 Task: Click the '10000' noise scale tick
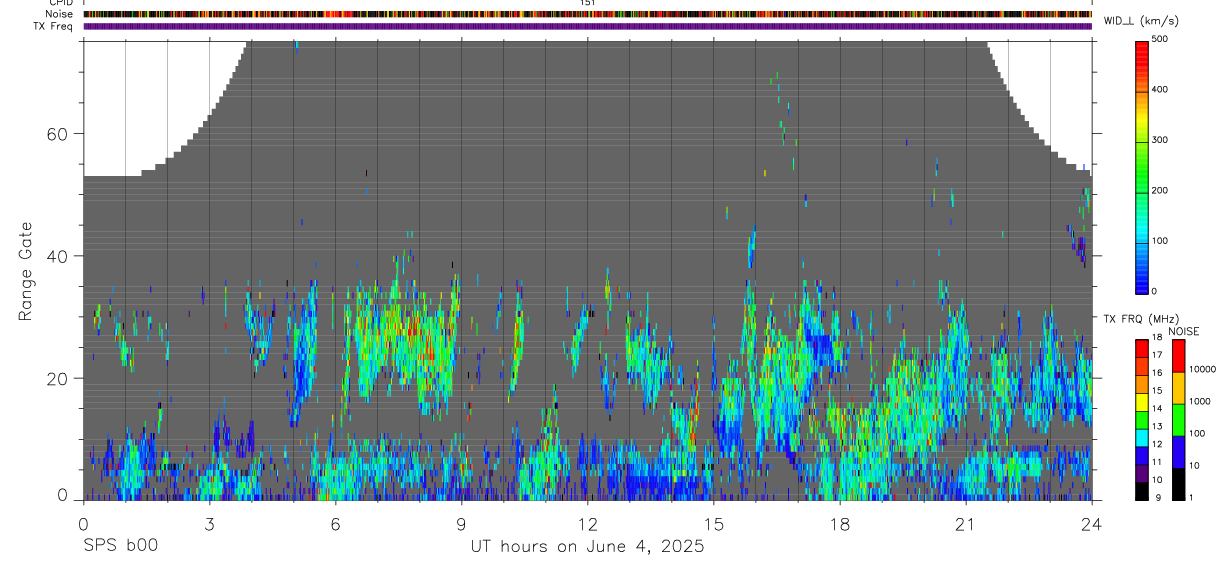tap(1203, 370)
